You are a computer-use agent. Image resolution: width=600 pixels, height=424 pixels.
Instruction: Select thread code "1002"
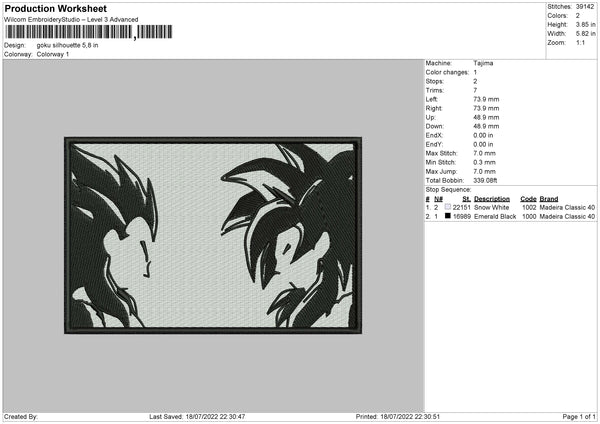click(x=529, y=207)
